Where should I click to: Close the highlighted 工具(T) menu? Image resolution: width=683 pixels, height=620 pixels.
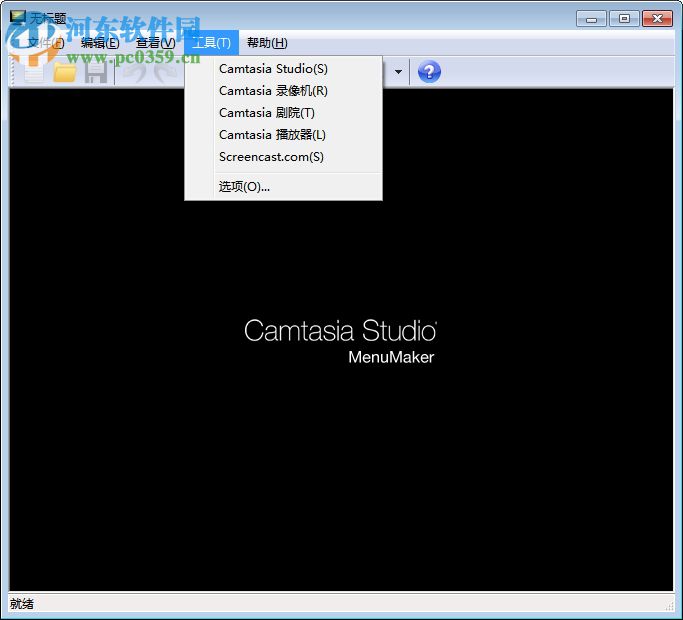(211, 43)
